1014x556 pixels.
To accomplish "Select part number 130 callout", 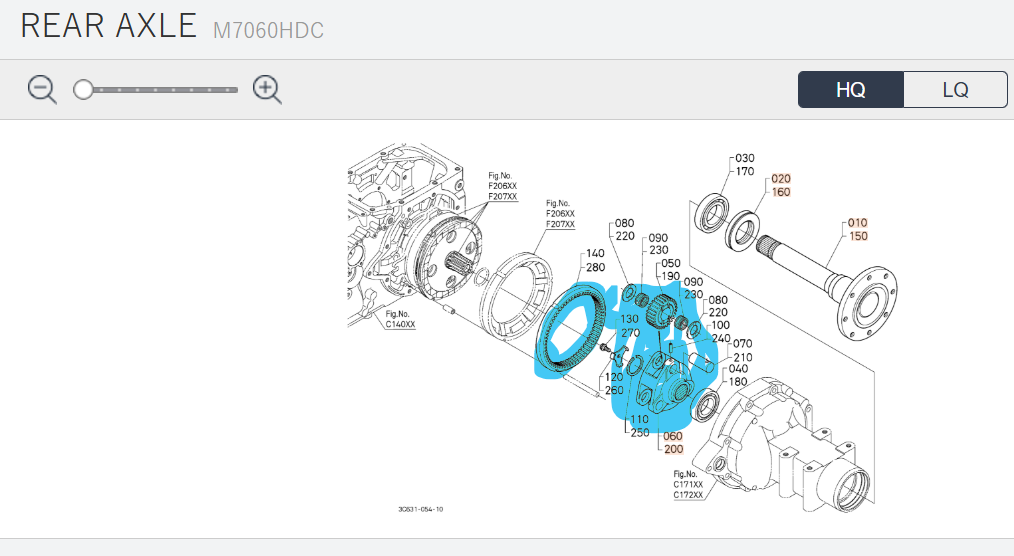I will click(630, 319).
